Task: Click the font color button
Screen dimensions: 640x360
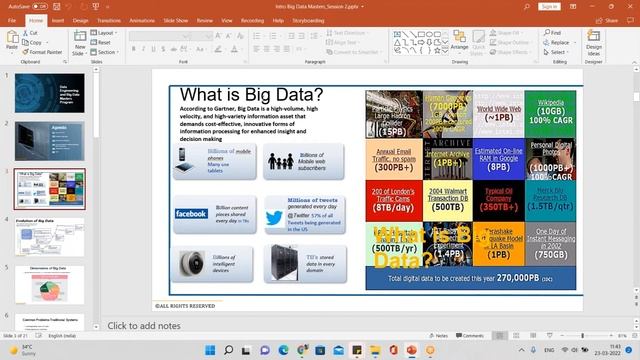Action: click(234, 49)
